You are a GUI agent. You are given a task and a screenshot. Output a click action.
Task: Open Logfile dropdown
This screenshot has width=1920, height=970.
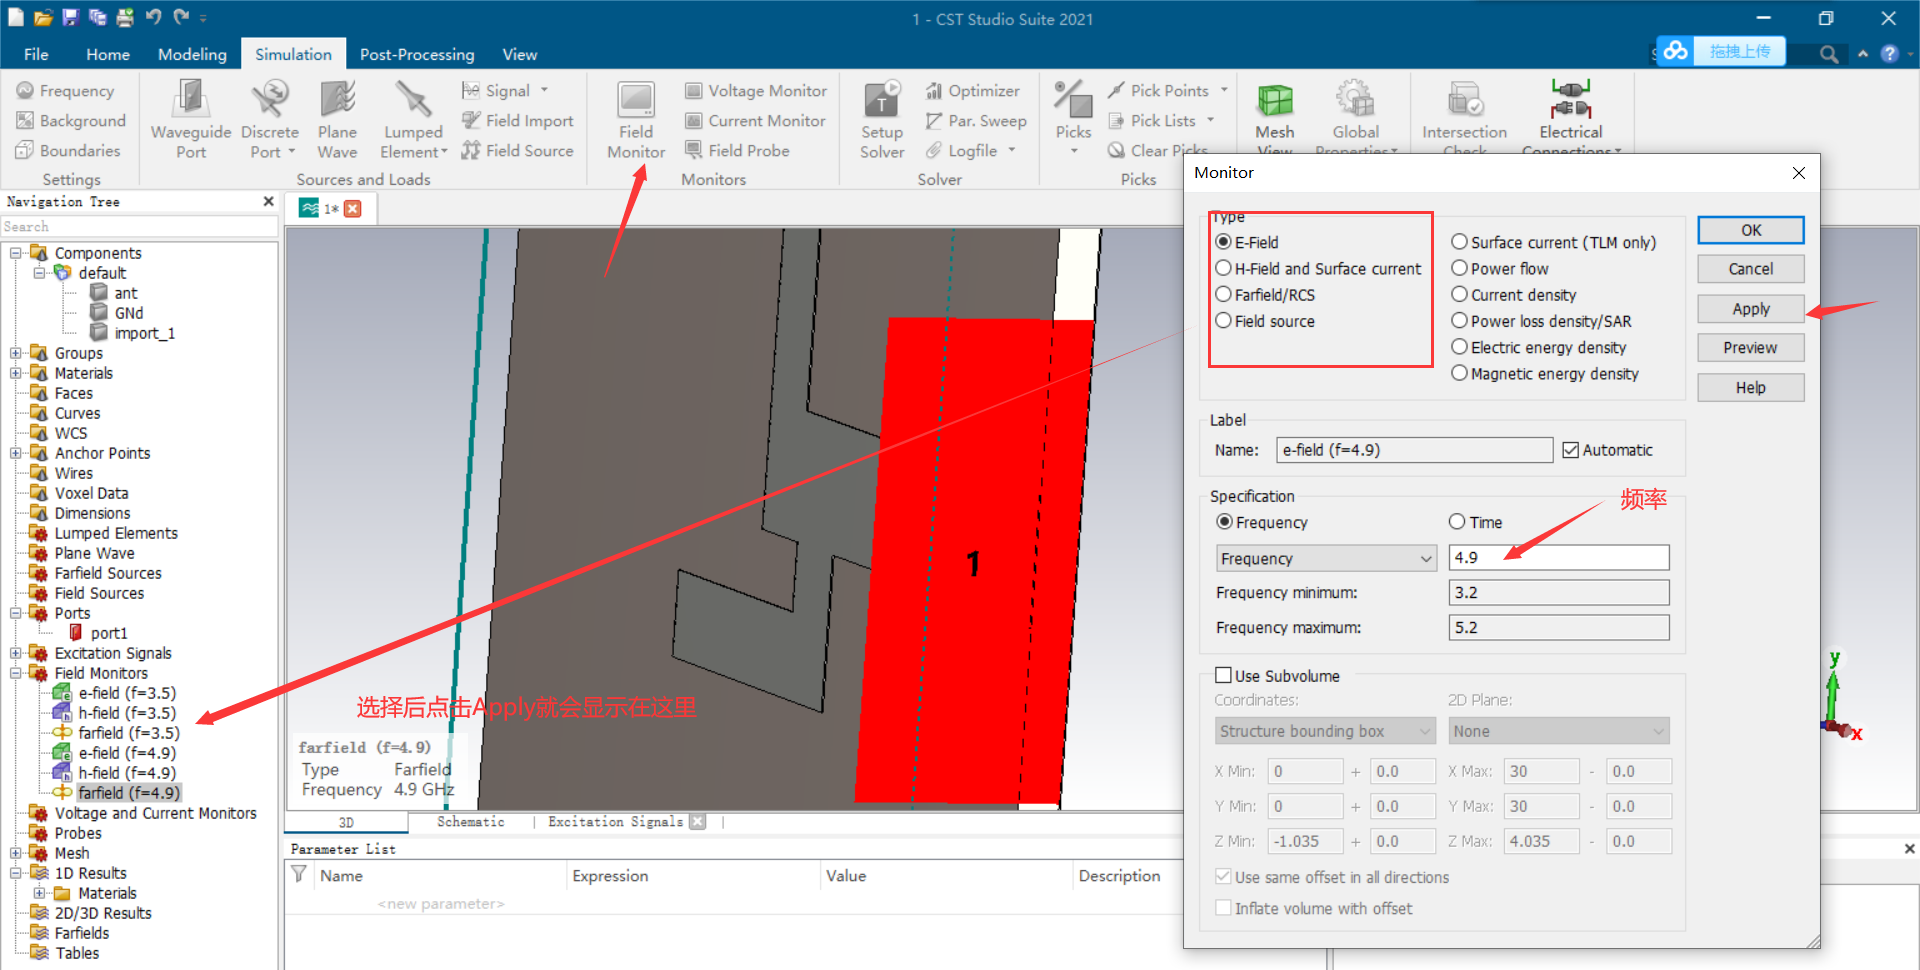coord(971,151)
